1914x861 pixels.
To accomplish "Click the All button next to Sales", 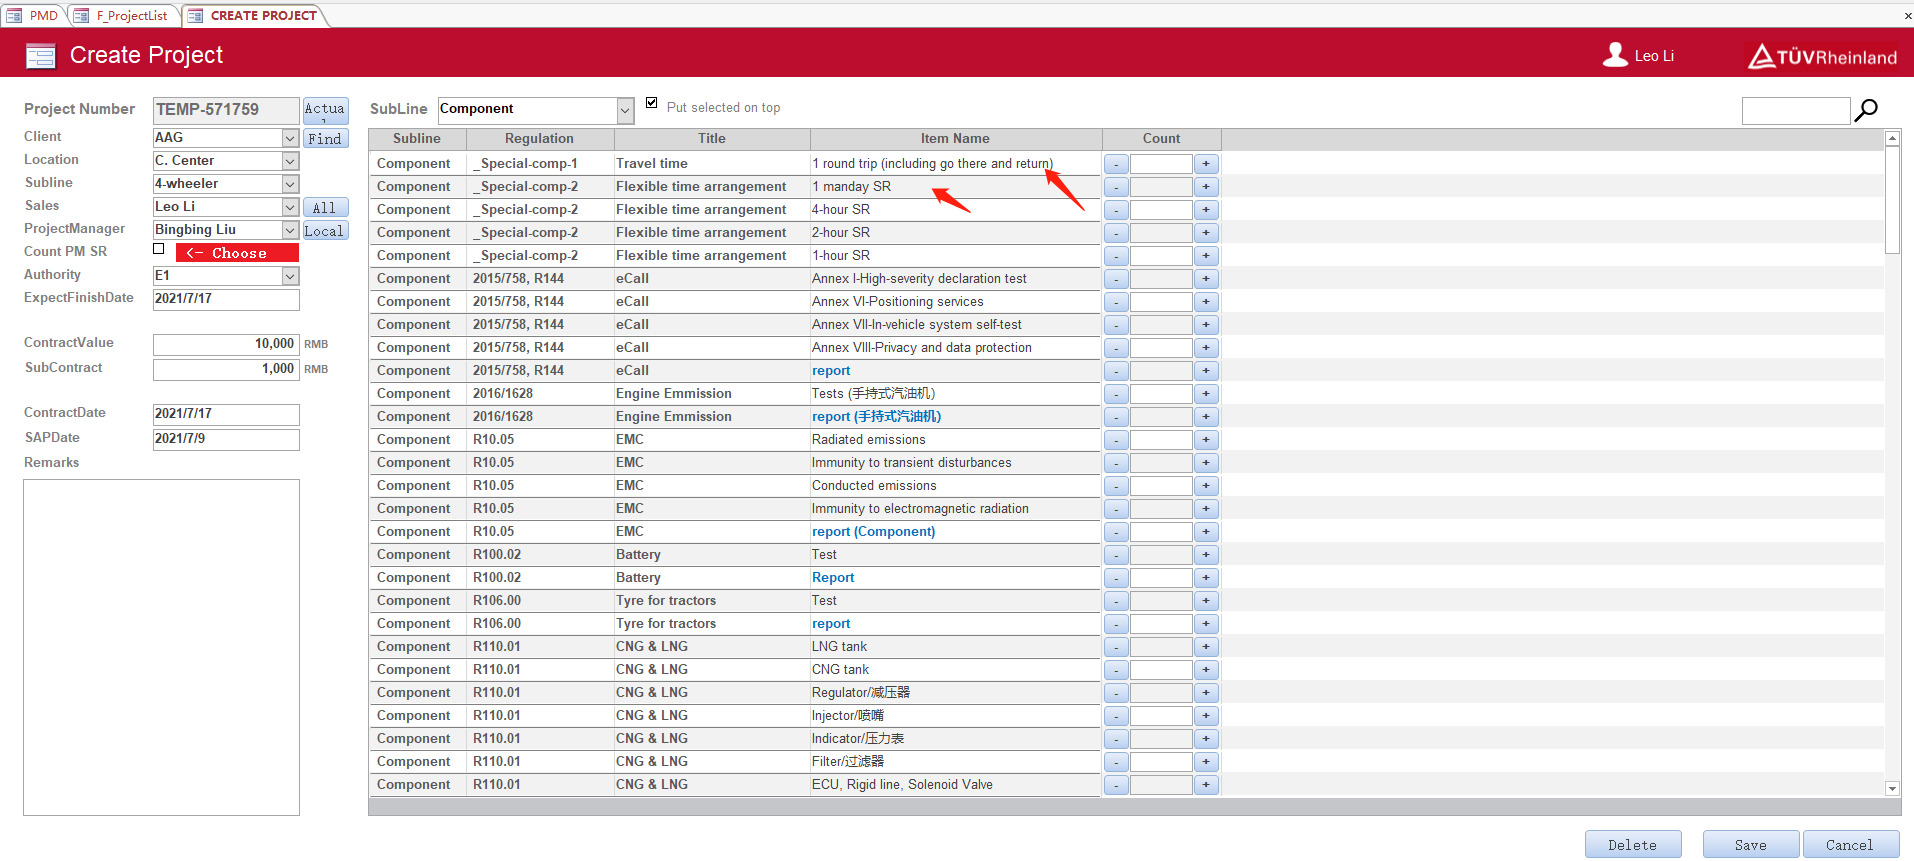I will pyautogui.click(x=325, y=208).
